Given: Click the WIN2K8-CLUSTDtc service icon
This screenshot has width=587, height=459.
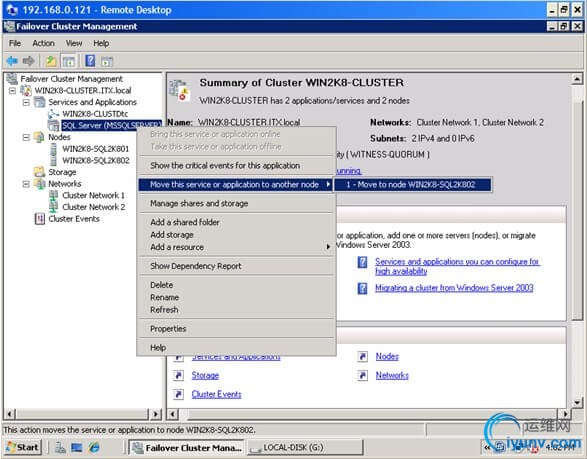Looking at the screenshot, I should pos(54,113).
